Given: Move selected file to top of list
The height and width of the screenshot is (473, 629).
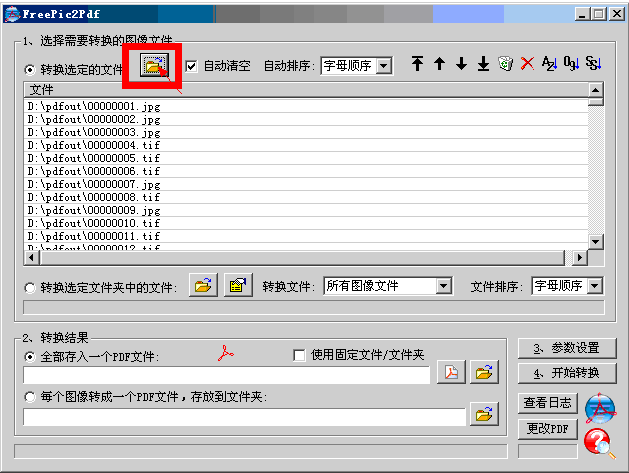Looking at the screenshot, I should (417, 63).
